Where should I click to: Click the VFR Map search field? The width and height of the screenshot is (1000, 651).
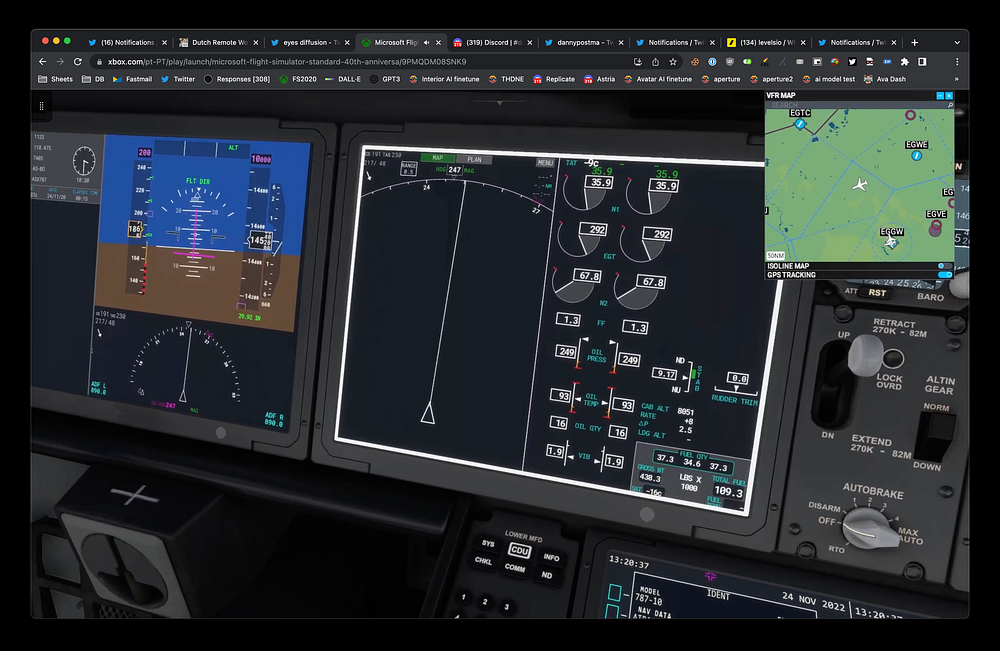click(x=855, y=105)
